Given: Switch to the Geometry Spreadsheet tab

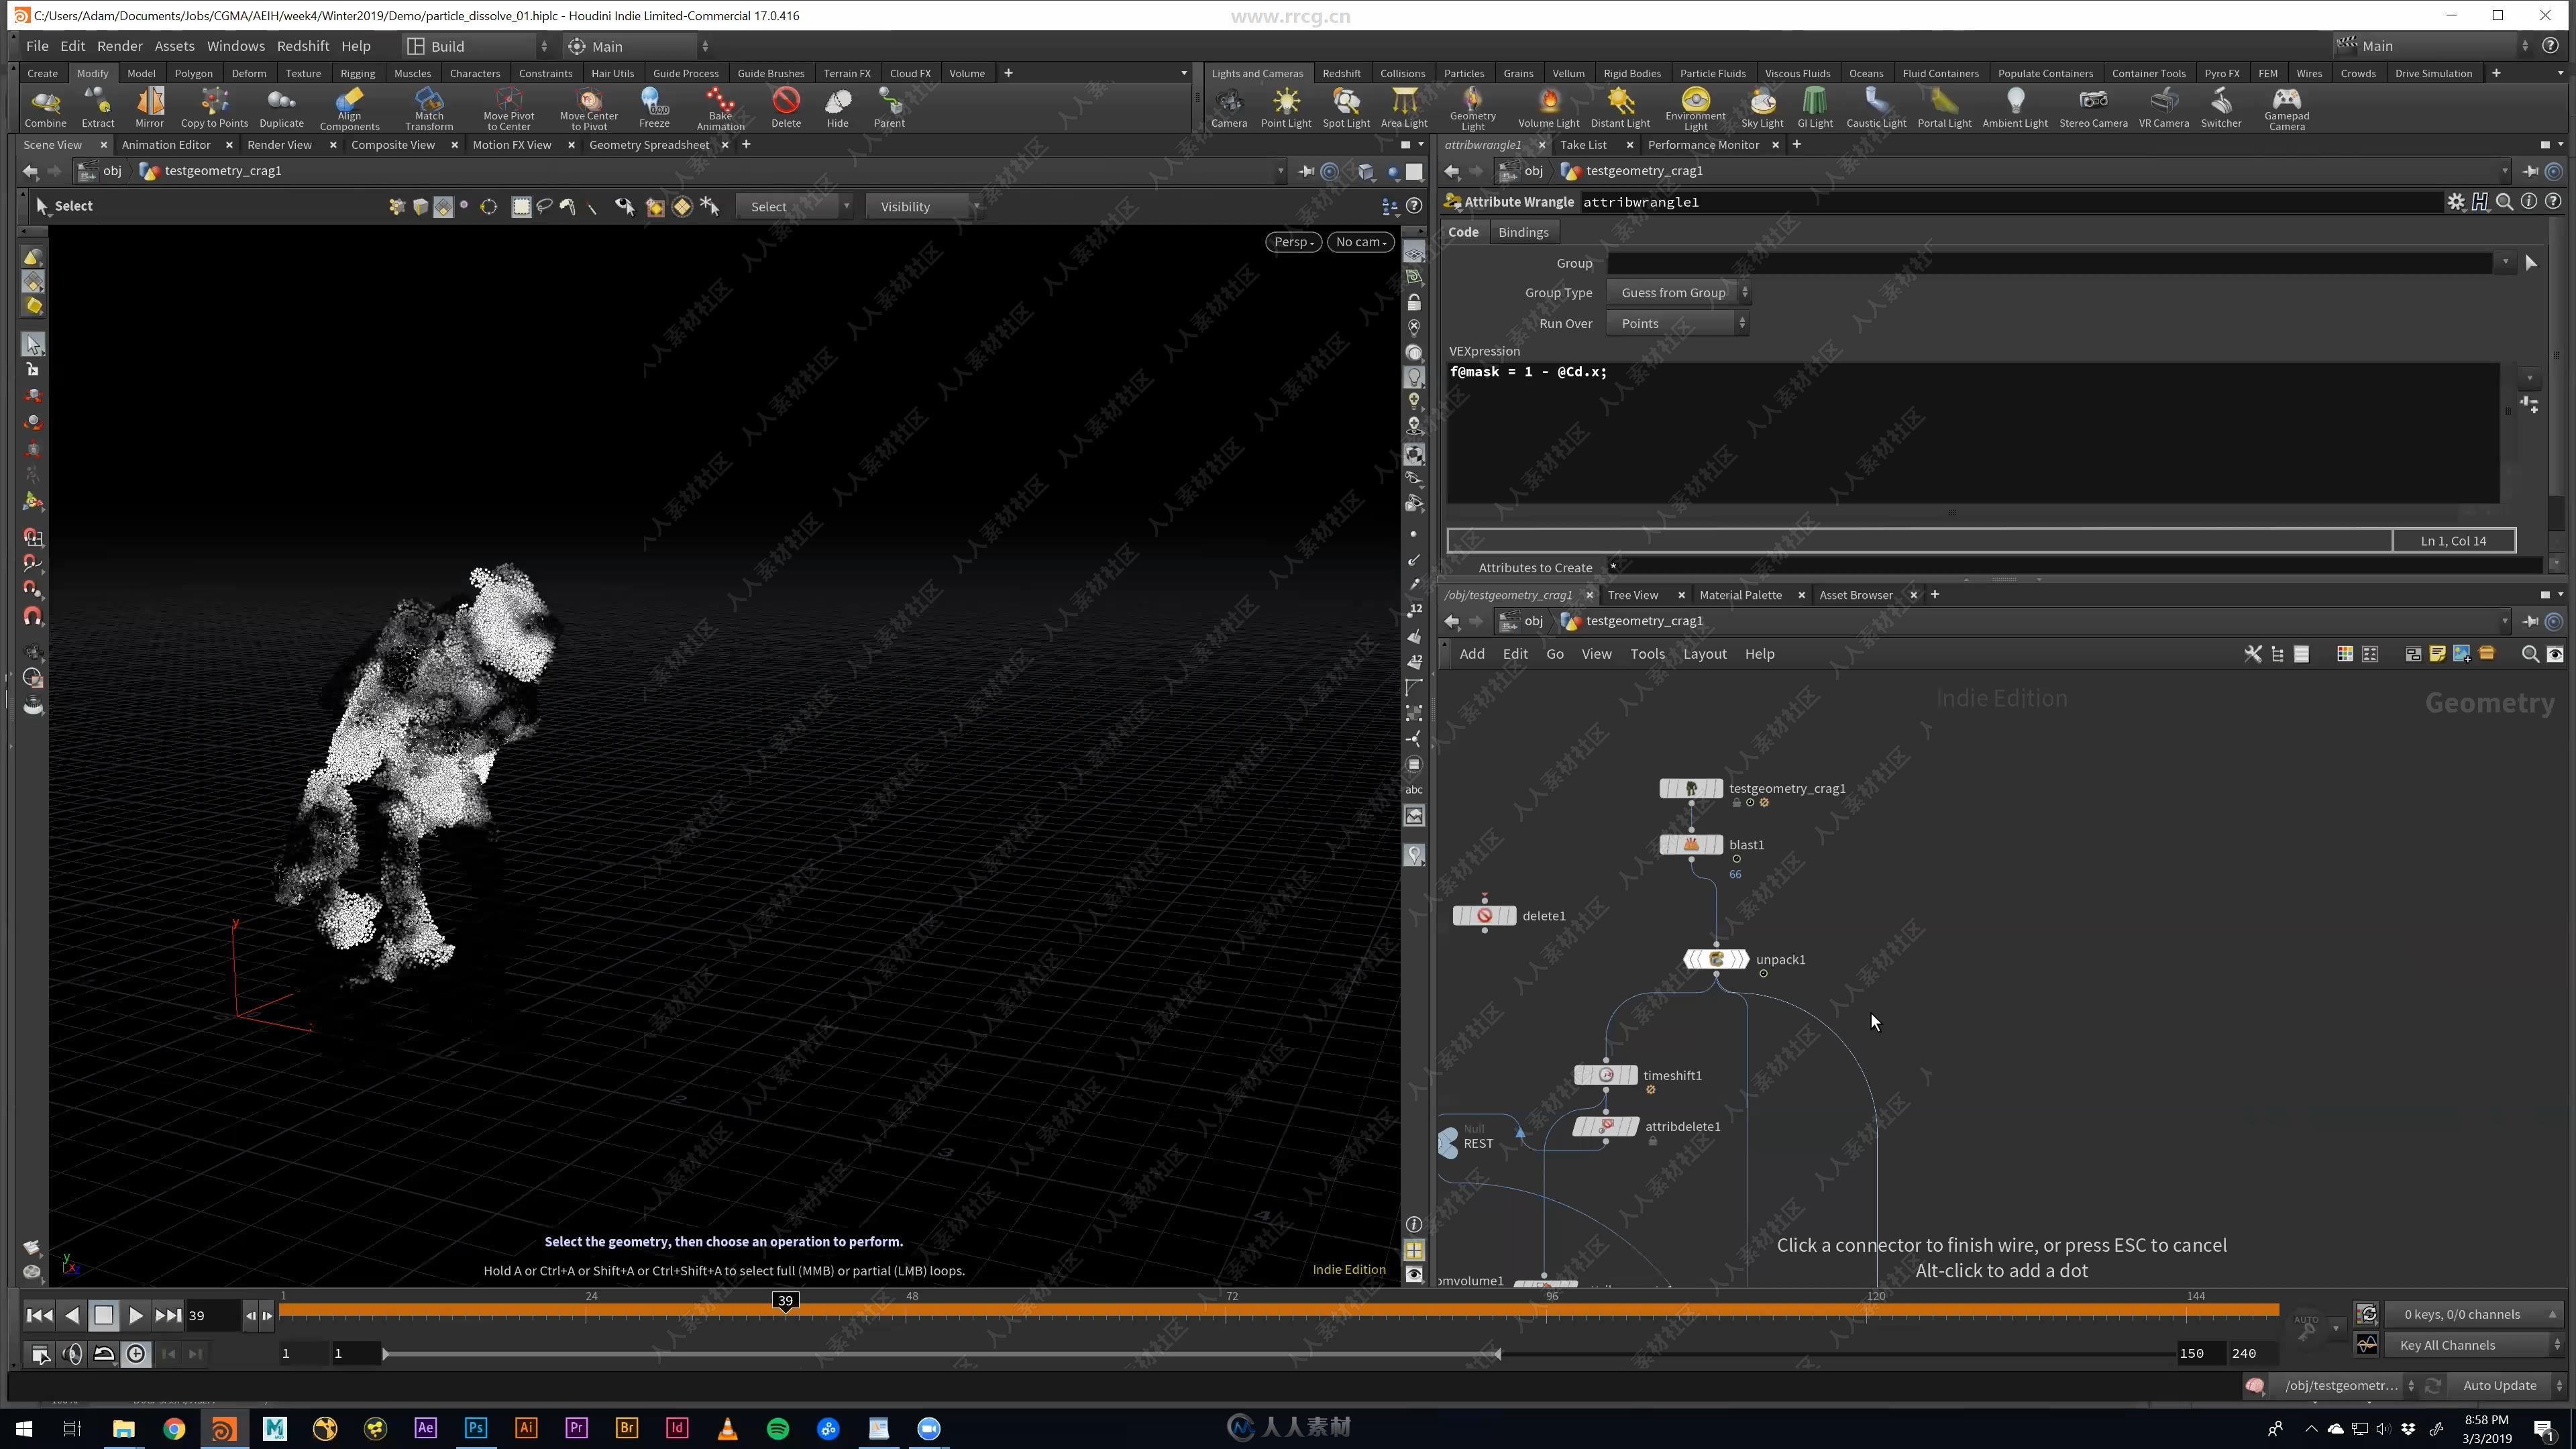Looking at the screenshot, I should coord(648,145).
